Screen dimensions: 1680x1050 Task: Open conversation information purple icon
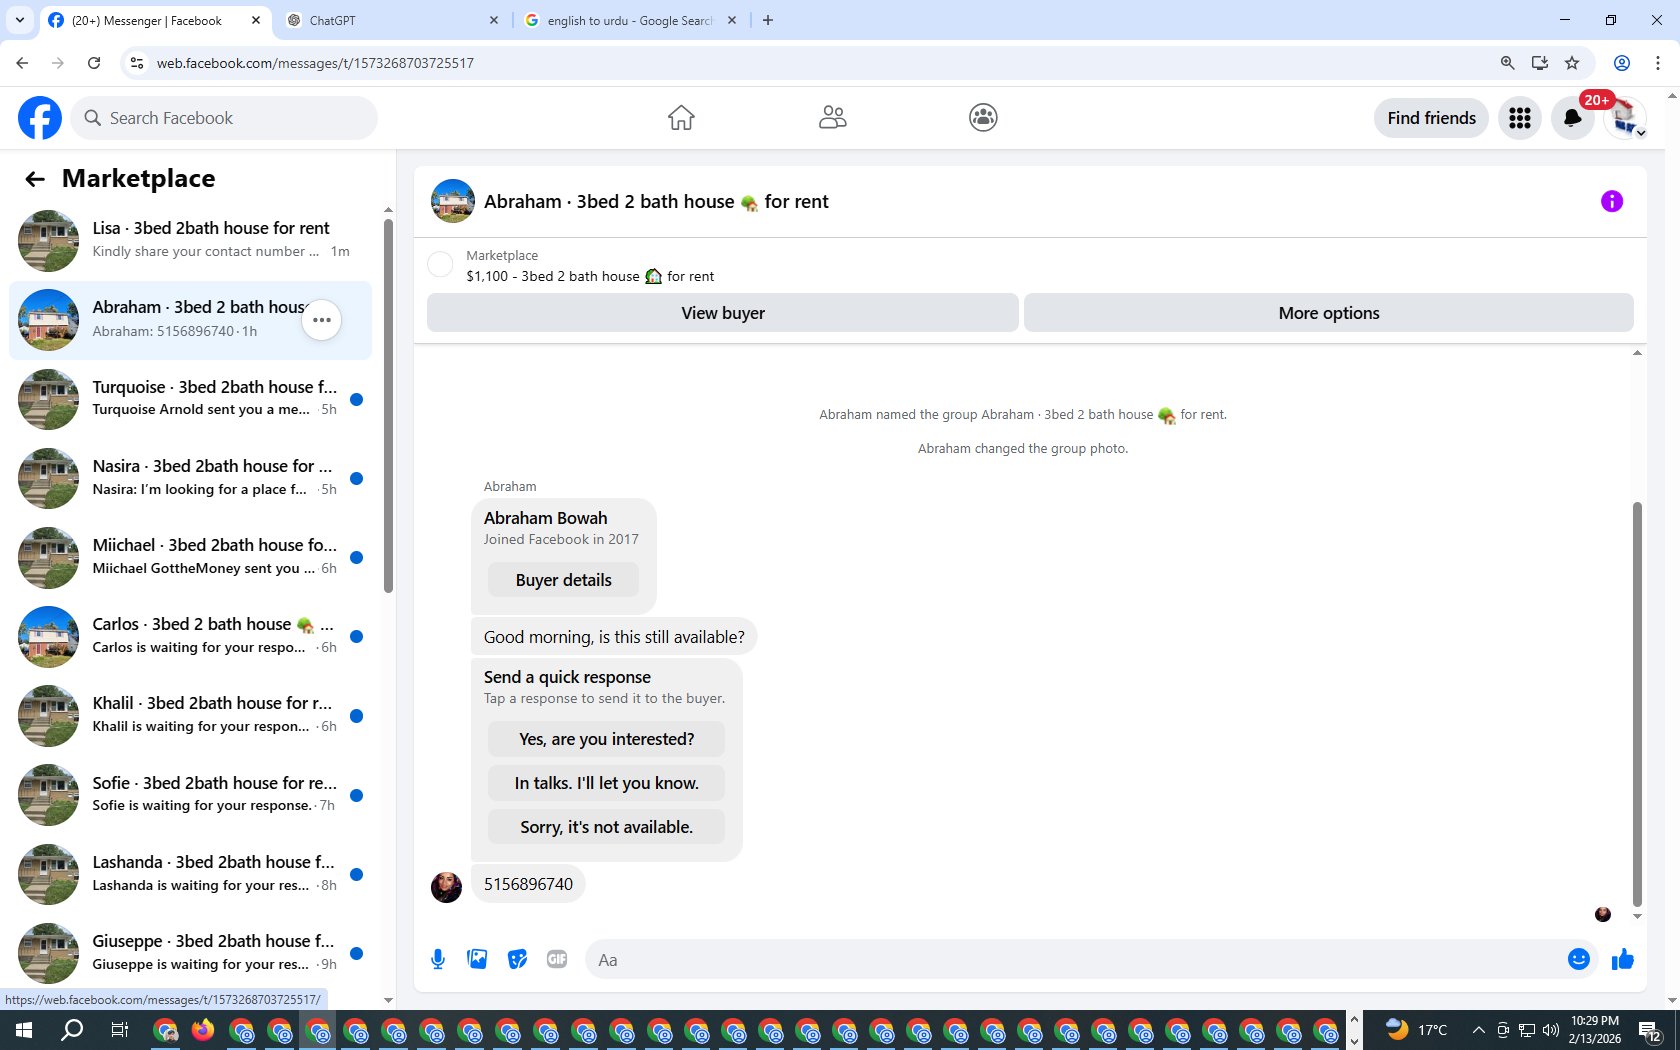click(1612, 201)
